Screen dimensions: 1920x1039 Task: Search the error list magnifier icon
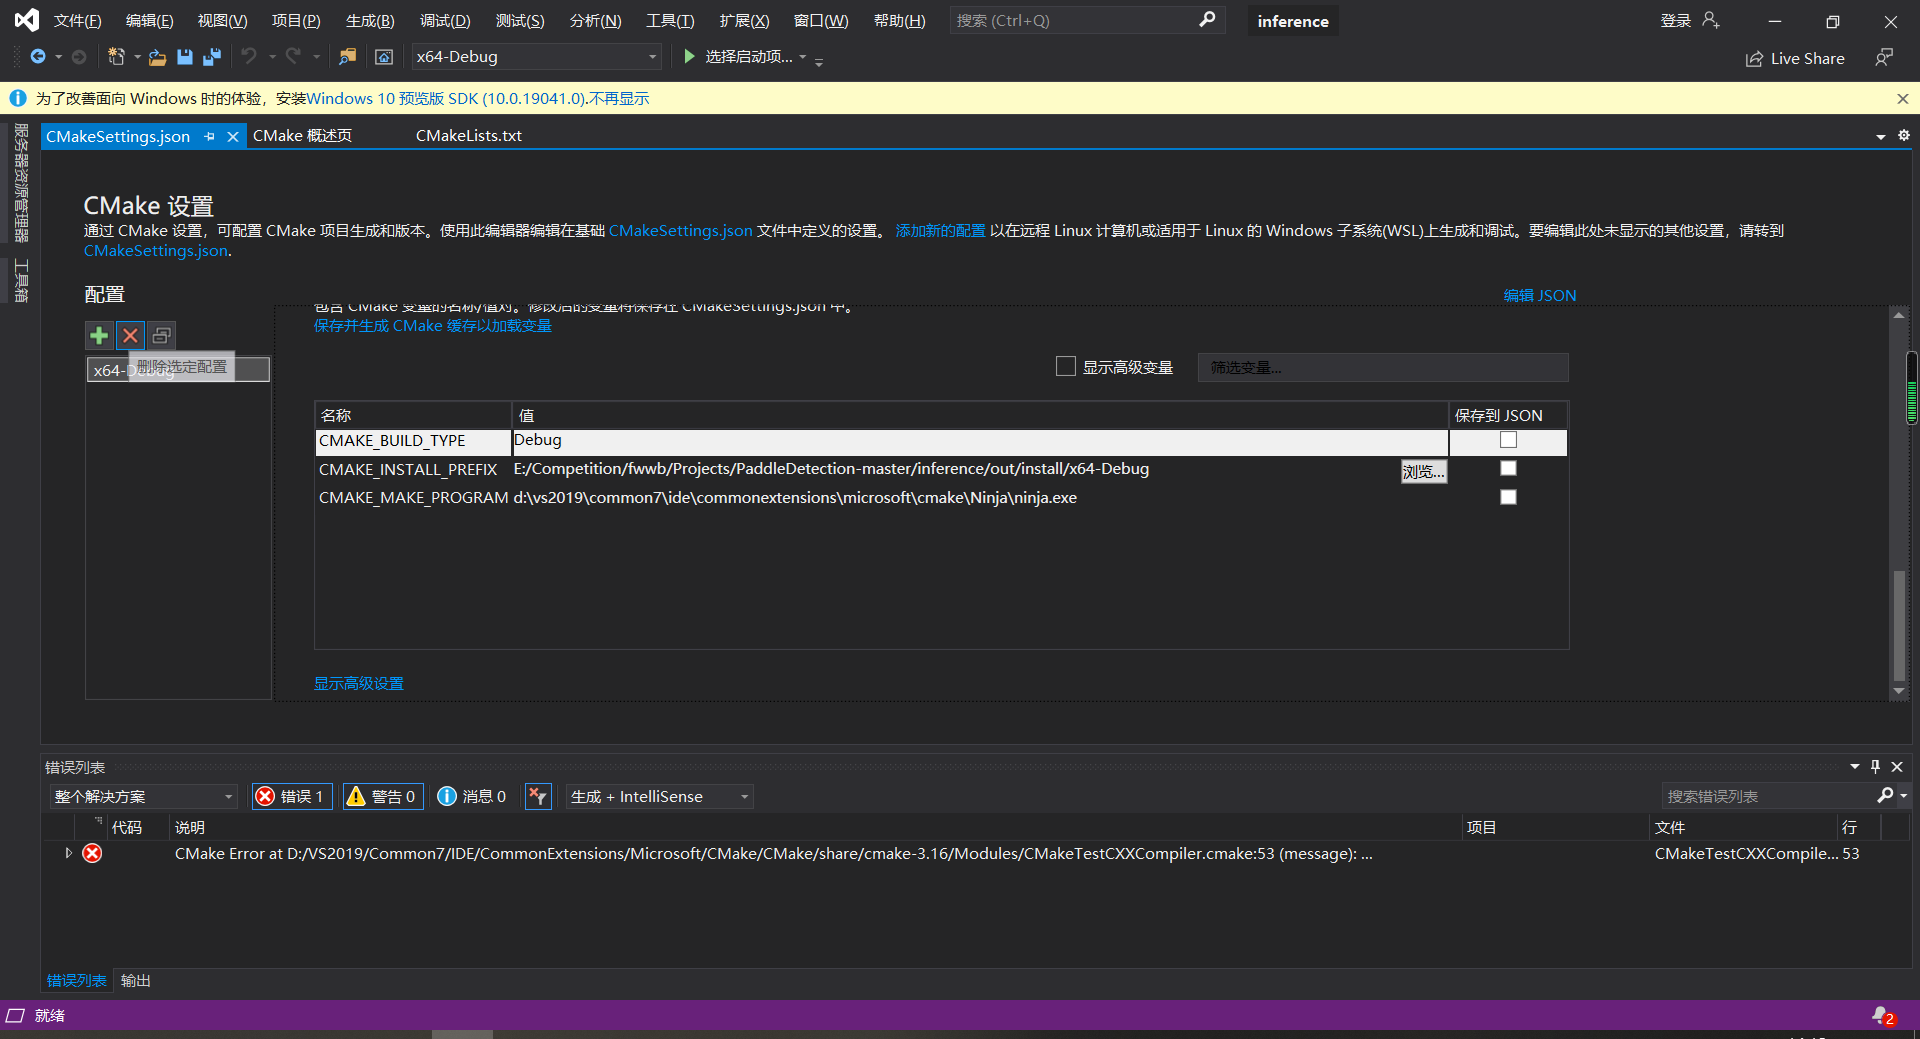pos(1885,795)
